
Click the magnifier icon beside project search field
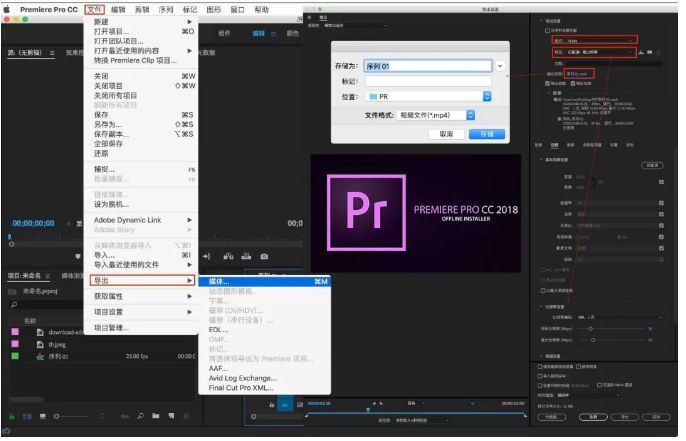click(x=14, y=305)
